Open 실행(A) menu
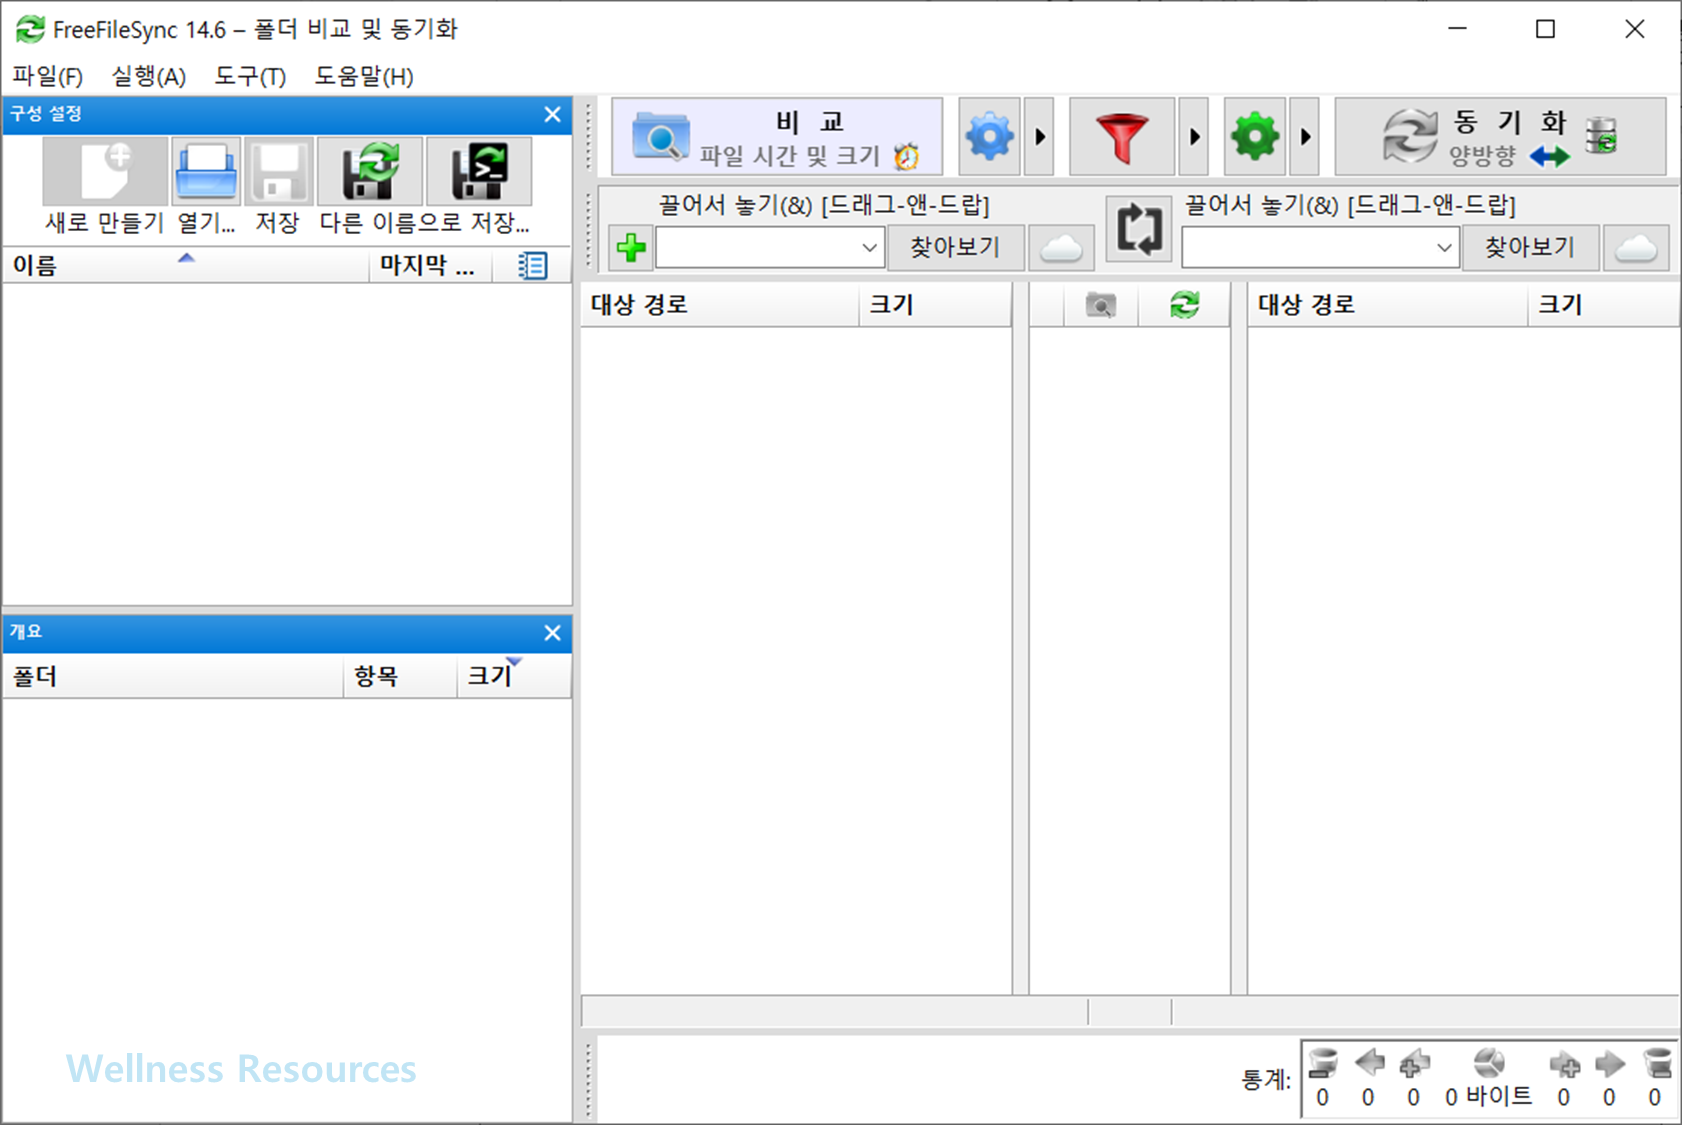Screen dimensions: 1682x1125 148,76
